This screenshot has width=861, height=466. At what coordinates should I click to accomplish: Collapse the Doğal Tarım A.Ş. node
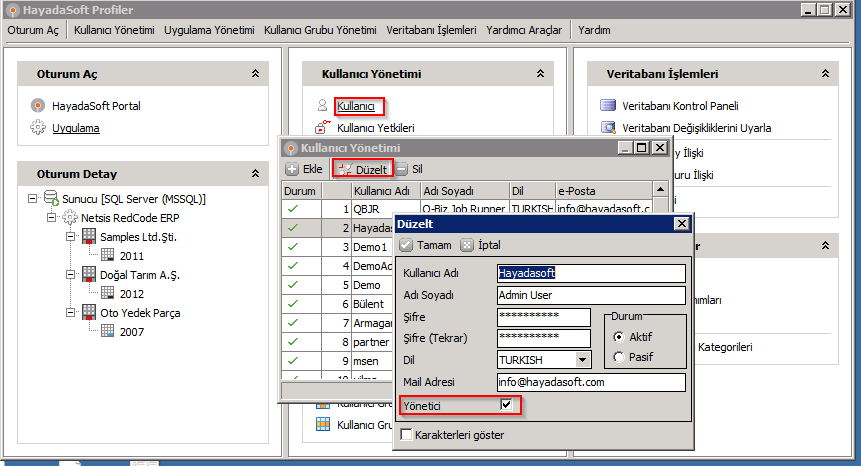pos(70,274)
